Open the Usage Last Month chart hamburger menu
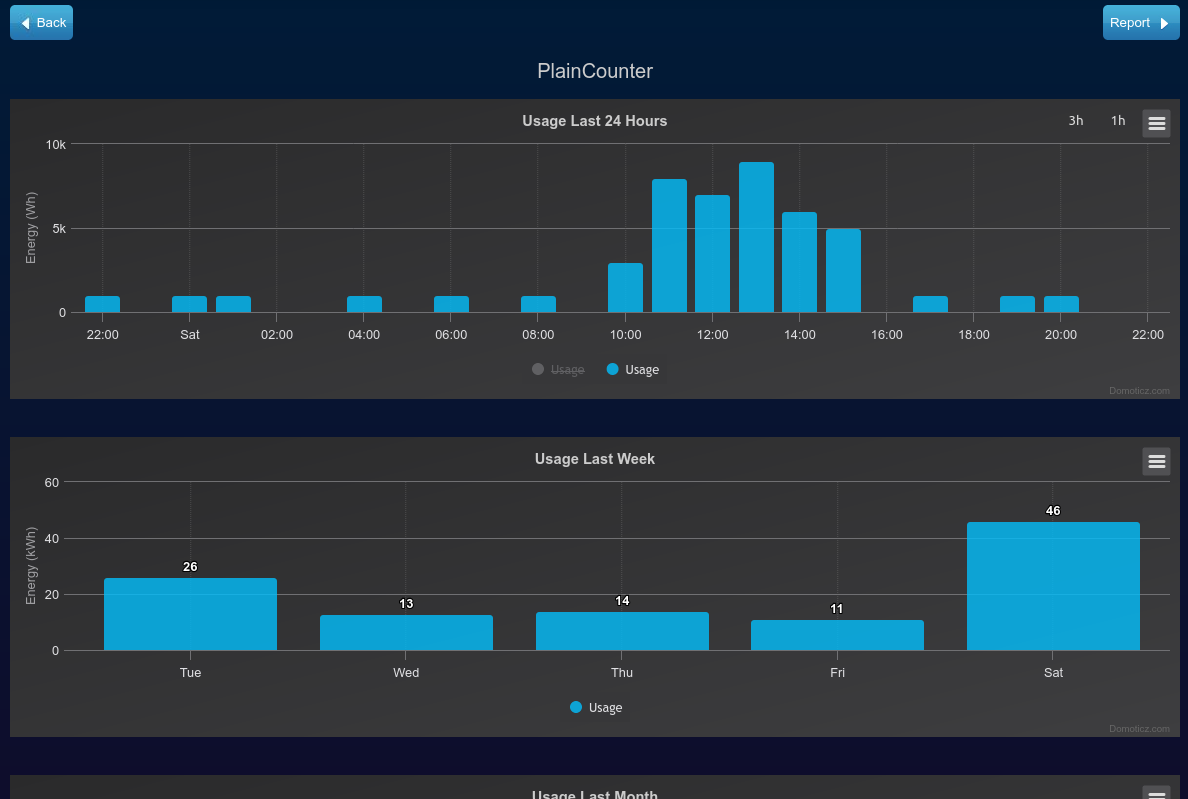The height and width of the screenshot is (799, 1188). pos(1156,793)
